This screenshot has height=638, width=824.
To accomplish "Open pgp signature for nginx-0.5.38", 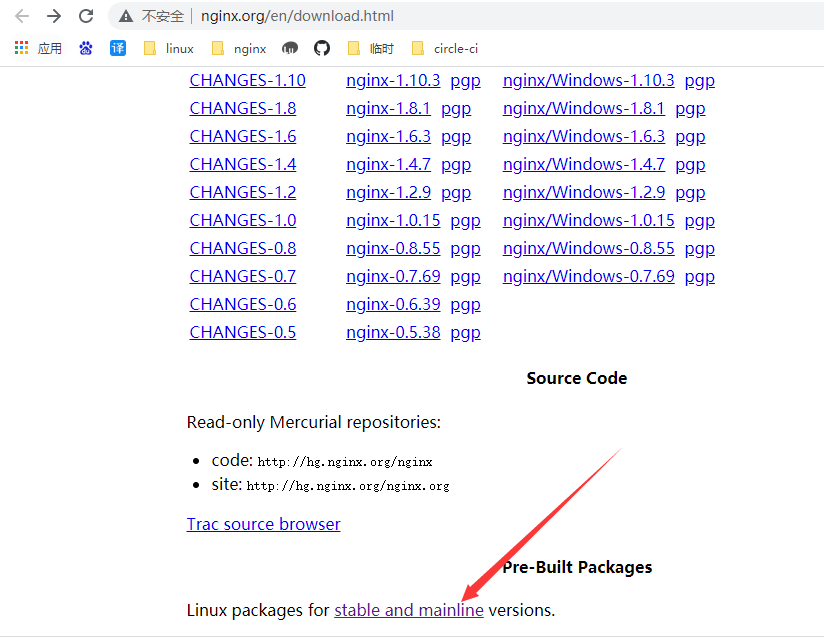I will (x=465, y=333).
